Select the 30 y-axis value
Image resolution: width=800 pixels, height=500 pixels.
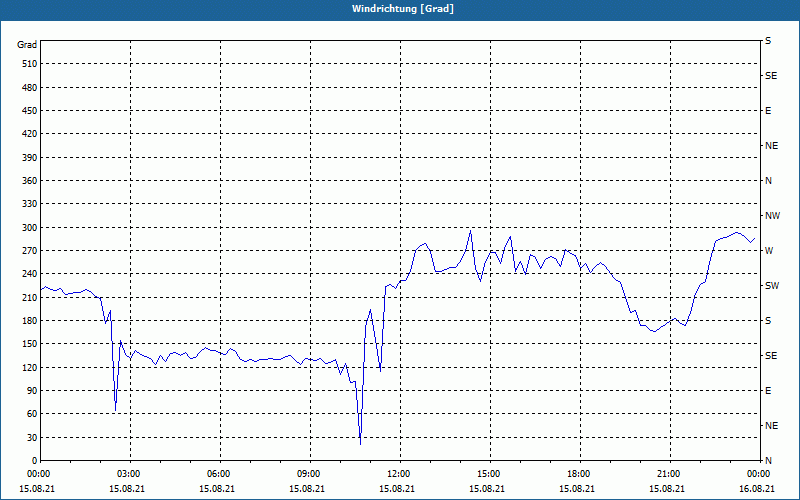coord(32,437)
